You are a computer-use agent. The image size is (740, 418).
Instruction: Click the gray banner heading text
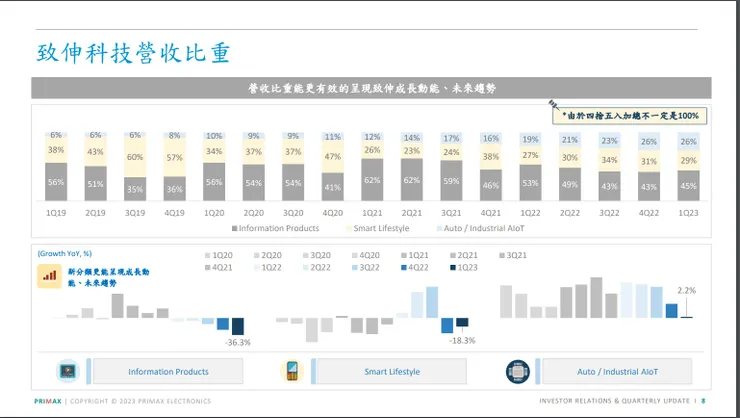tap(372, 88)
